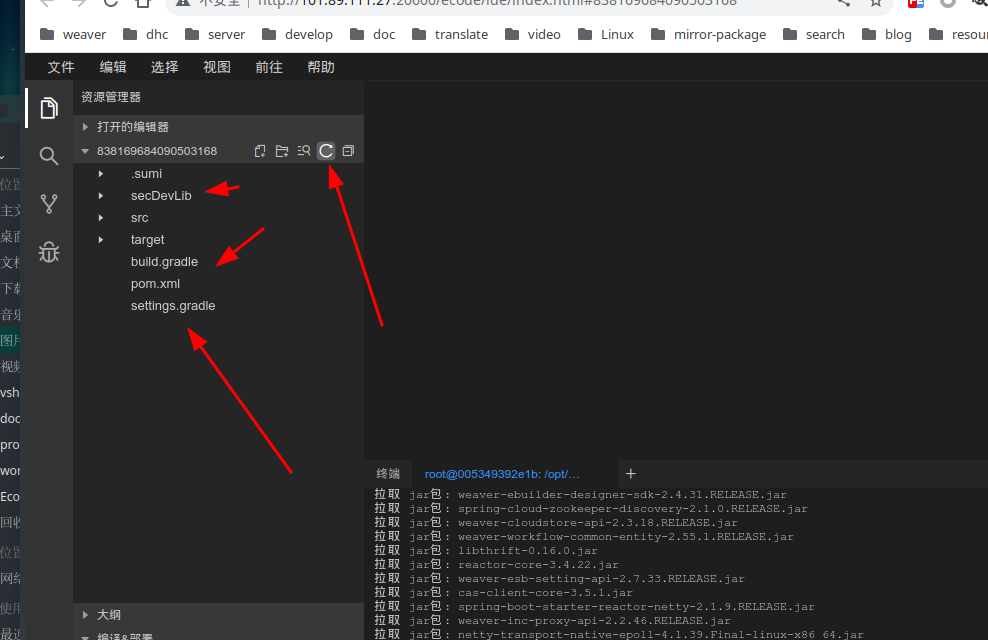Create a new folder in workspace

[282, 151]
